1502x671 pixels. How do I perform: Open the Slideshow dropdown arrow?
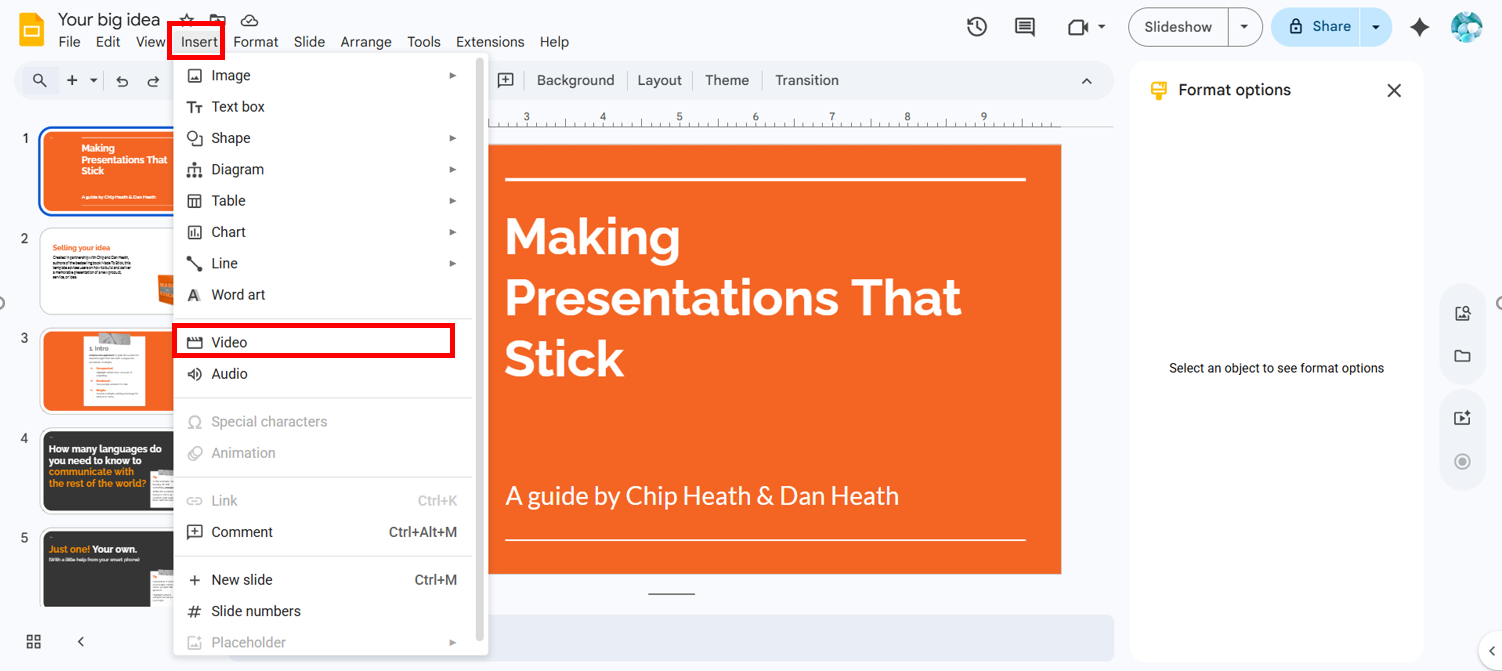pyautogui.click(x=1244, y=27)
